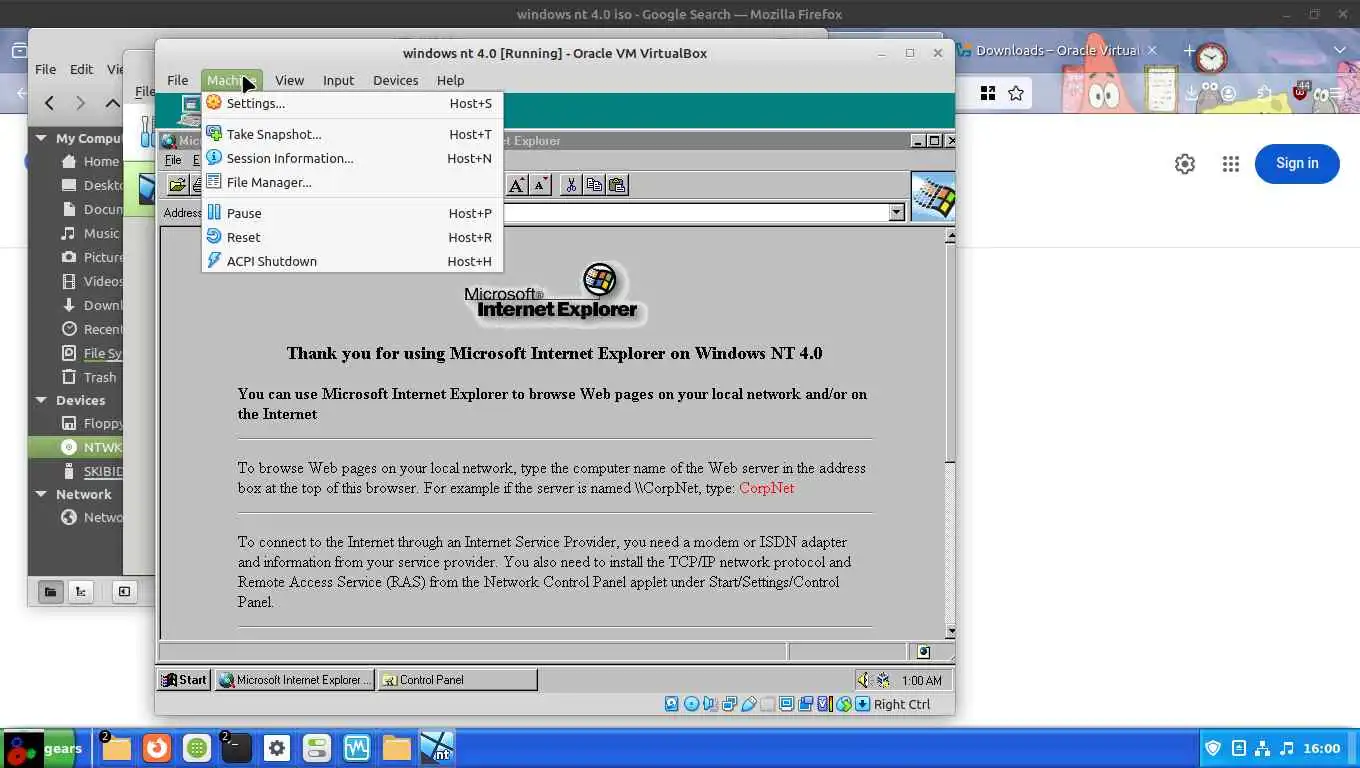Click the mouse integration status icon
The width and height of the screenshot is (1360, 768).
pyautogui.click(x=843, y=704)
